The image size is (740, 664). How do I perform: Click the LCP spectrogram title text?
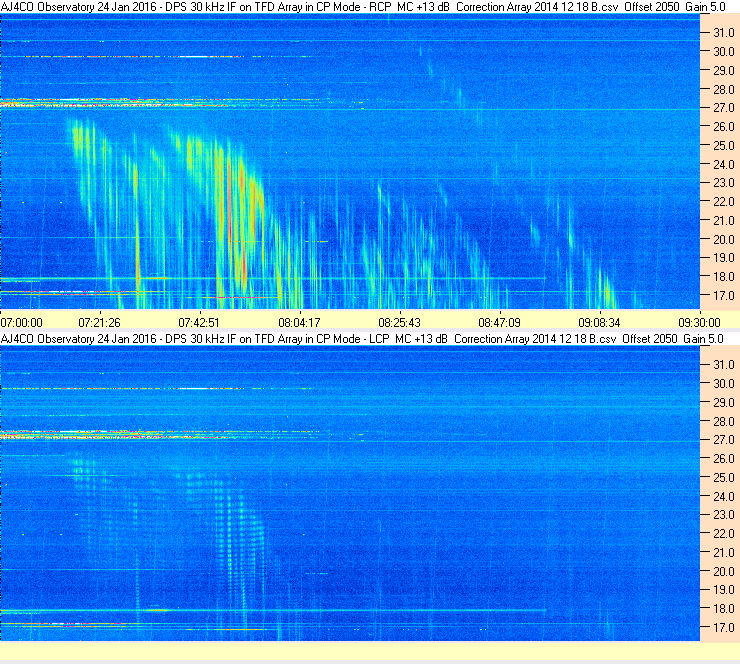click(362, 339)
